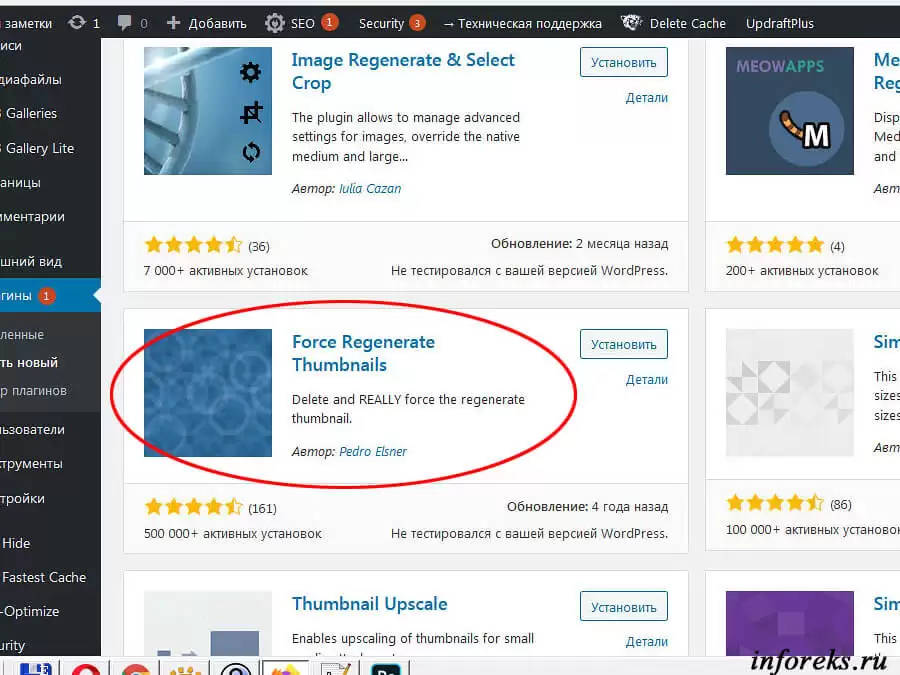Open Fastest Cache in the sidebar

[44, 577]
